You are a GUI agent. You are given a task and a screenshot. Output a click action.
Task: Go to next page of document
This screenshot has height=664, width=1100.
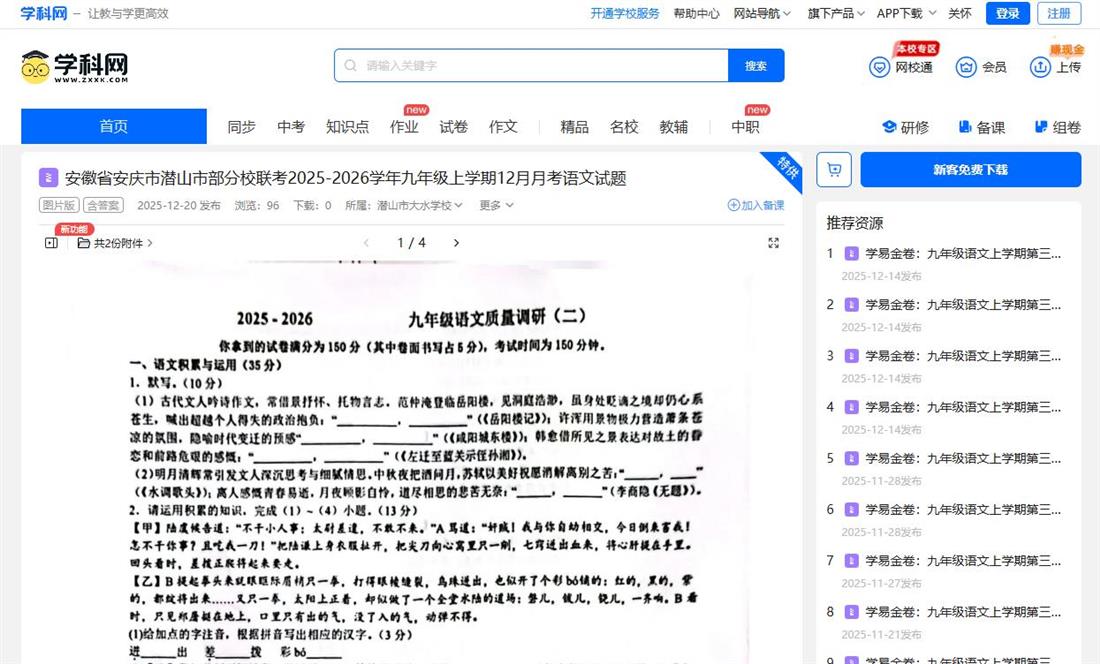click(x=456, y=243)
